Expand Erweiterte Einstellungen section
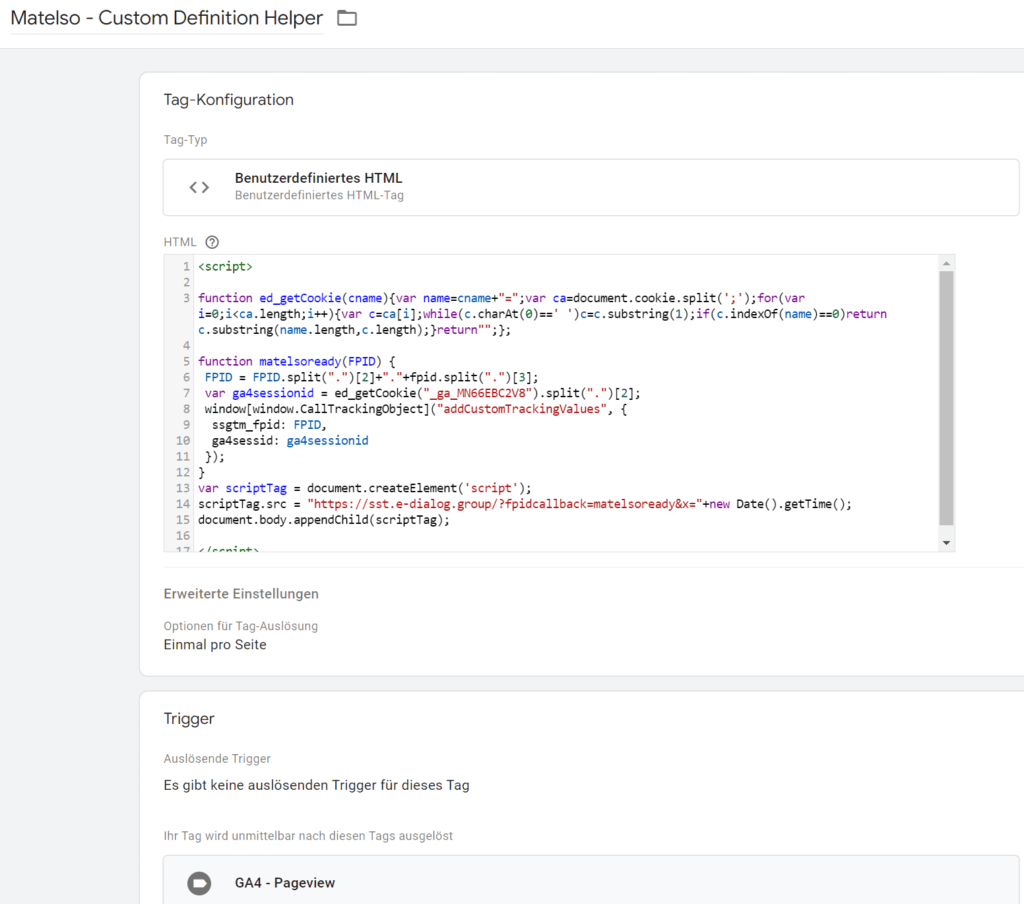Screen dimensions: 1024x904 [241, 594]
